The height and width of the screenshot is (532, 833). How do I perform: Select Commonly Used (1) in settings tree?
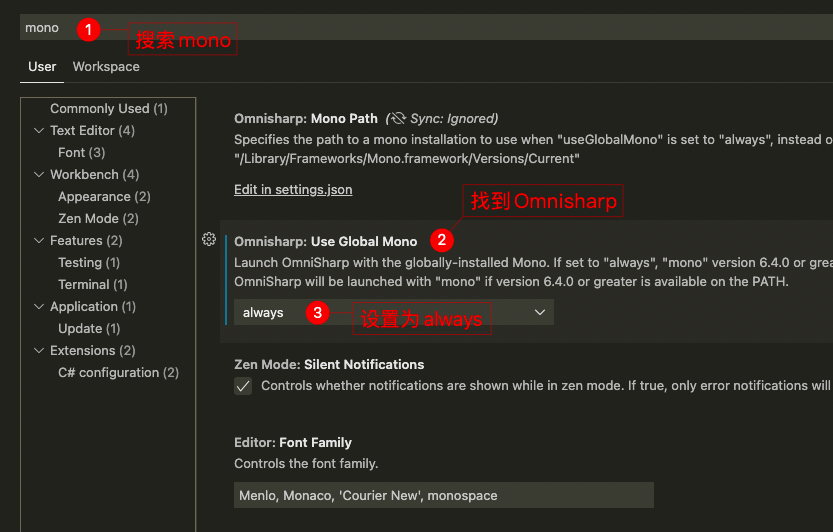[109, 108]
